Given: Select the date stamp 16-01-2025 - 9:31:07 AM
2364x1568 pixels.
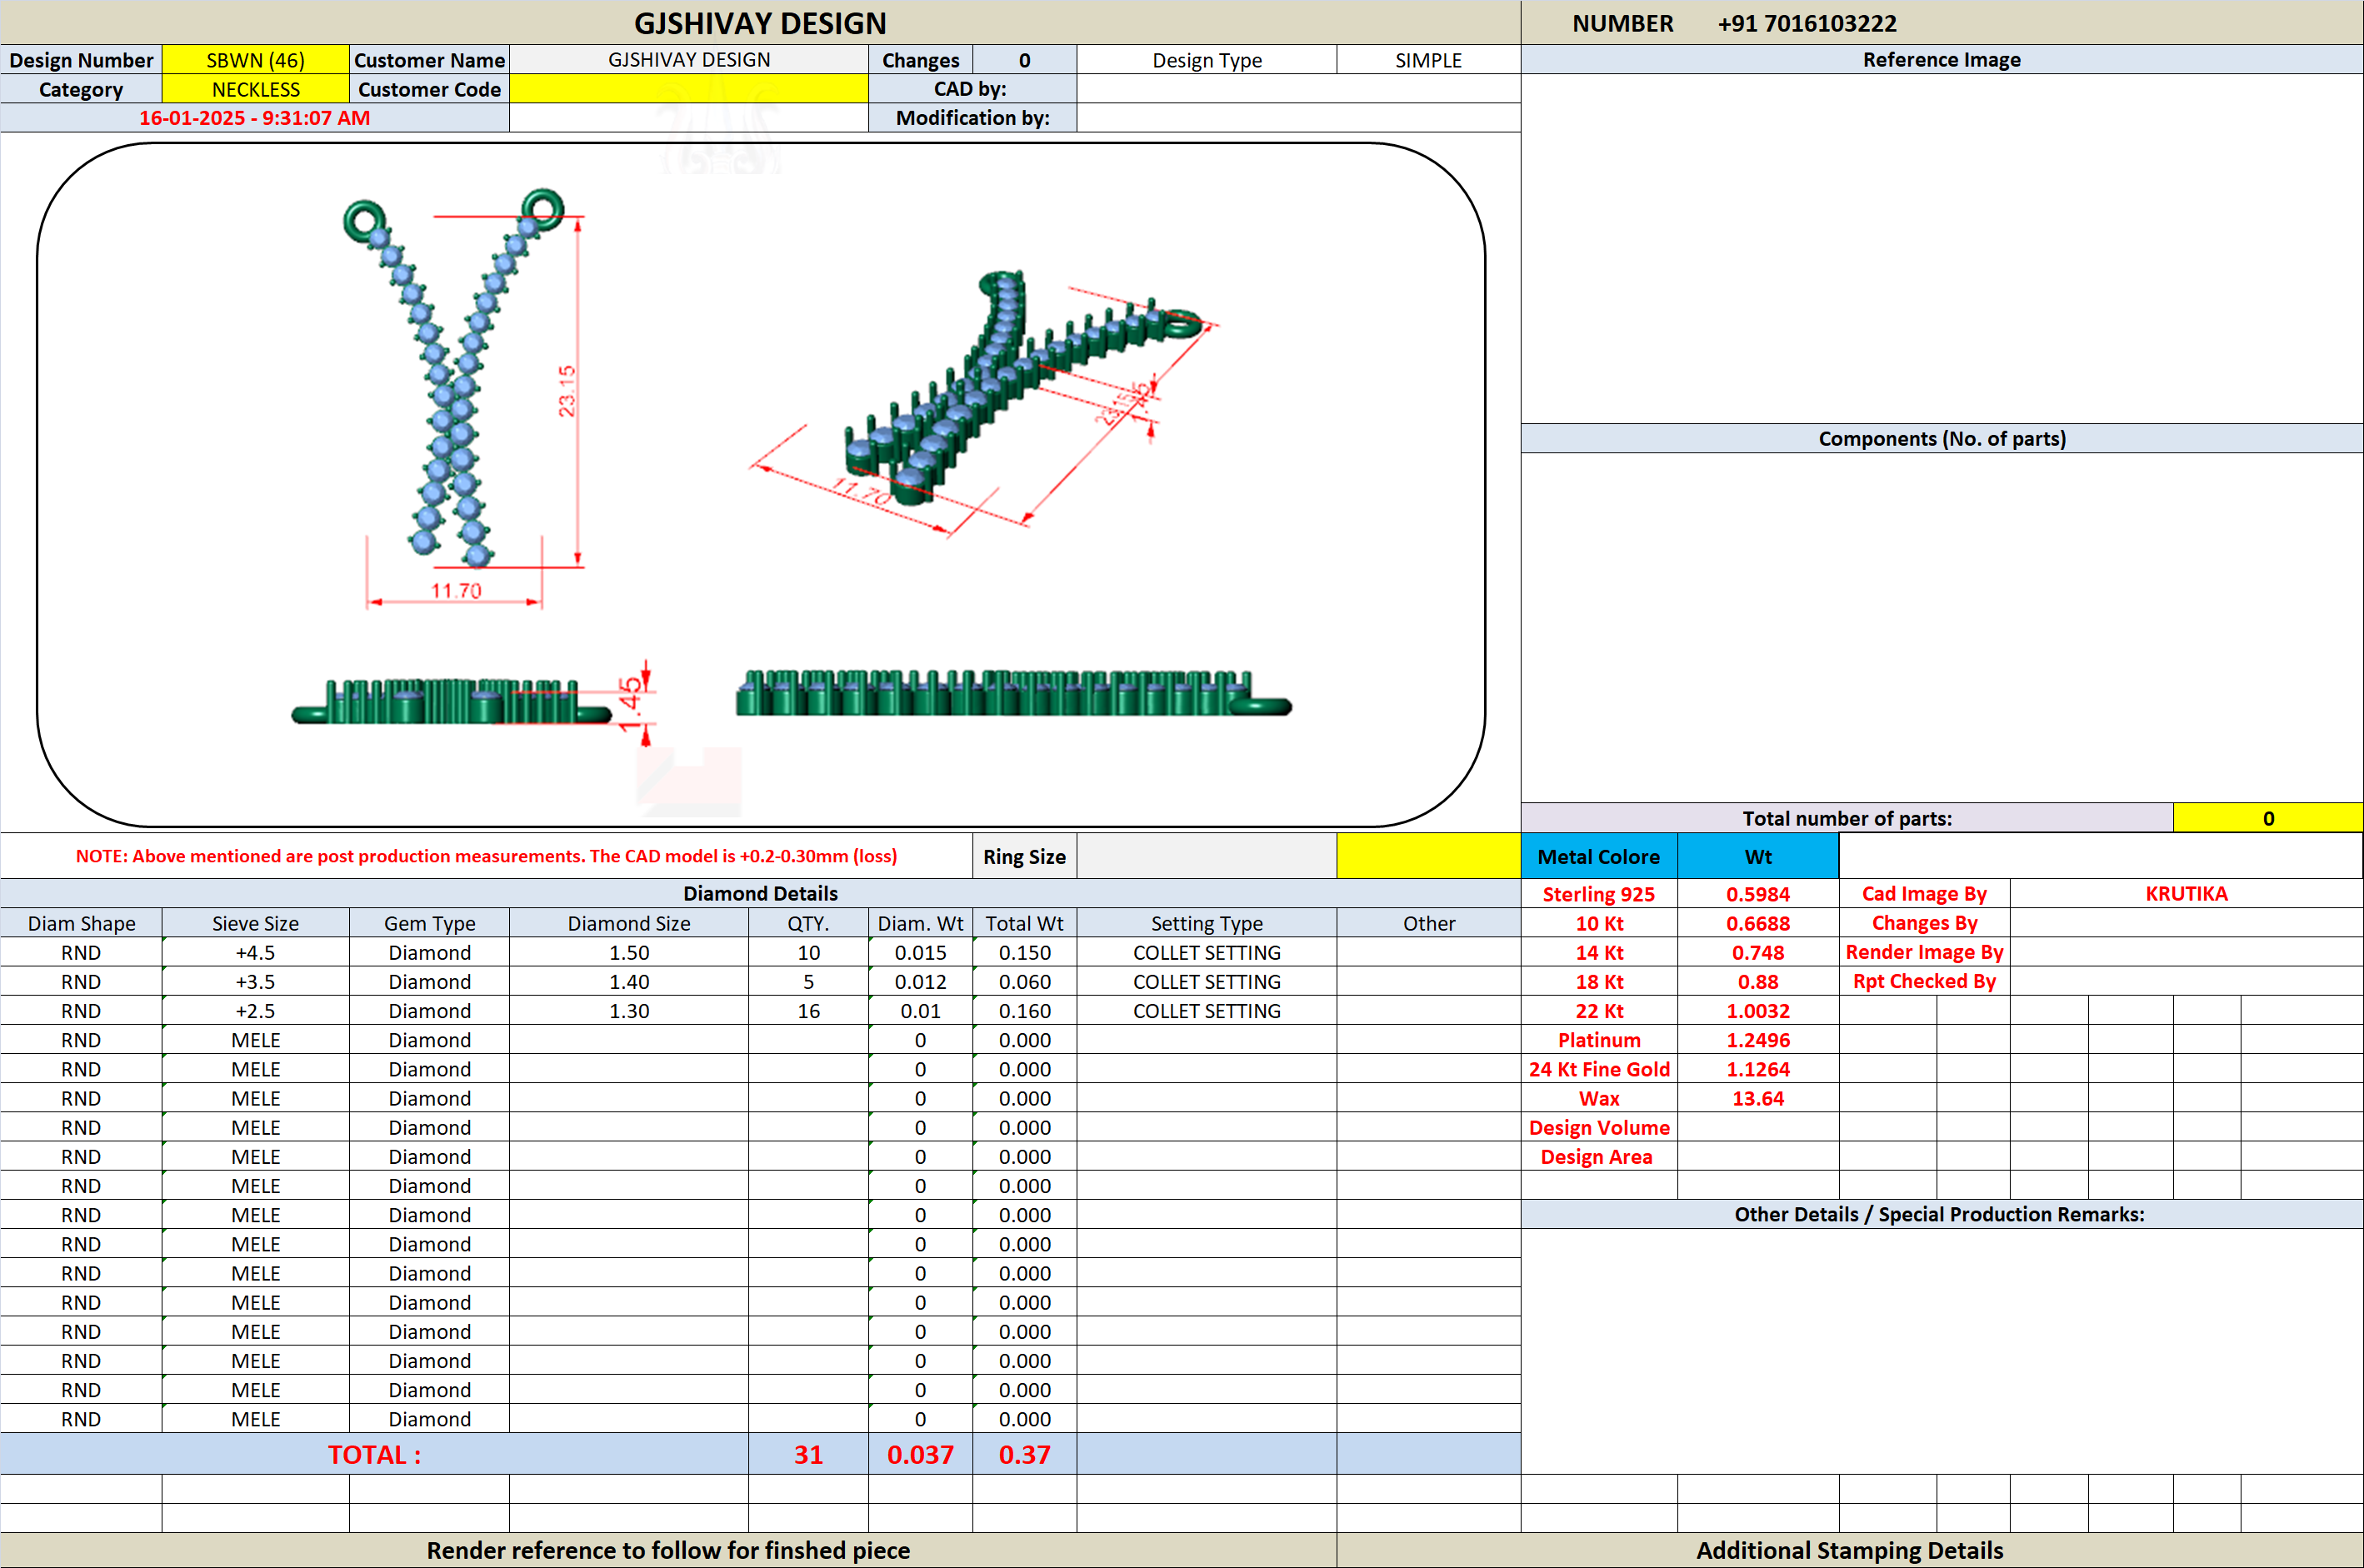Looking at the screenshot, I should click(x=254, y=118).
